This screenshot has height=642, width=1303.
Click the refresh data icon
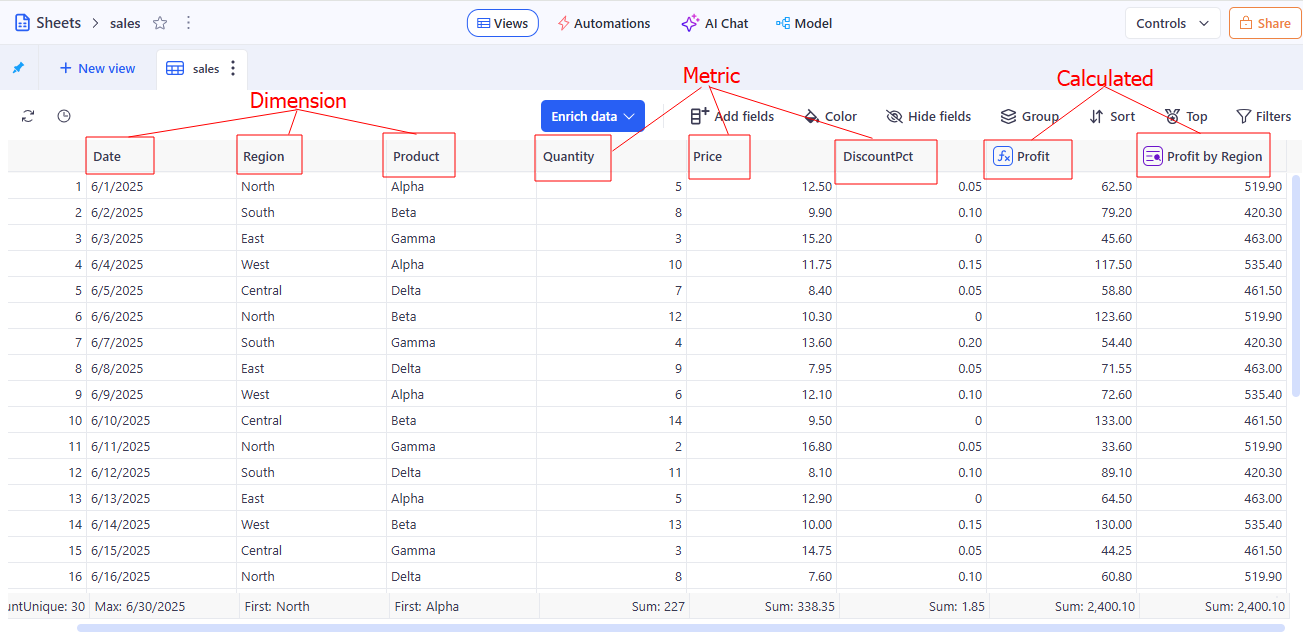28,116
